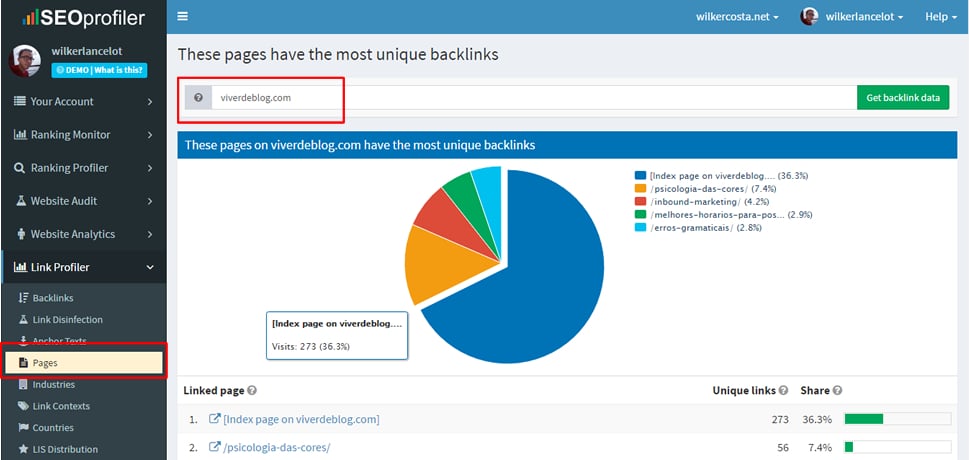Click the viverdeblog.com domain input field
Image resolution: width=969 pixels, height=460 pixels.
pyautogui.click(x=534, y=98)
